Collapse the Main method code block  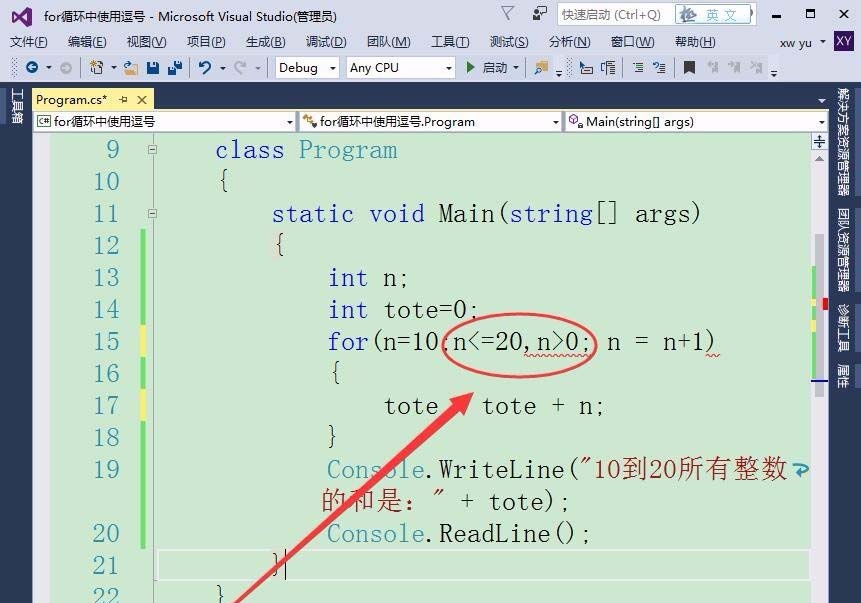pyautogui.click(x=153, y=213)
